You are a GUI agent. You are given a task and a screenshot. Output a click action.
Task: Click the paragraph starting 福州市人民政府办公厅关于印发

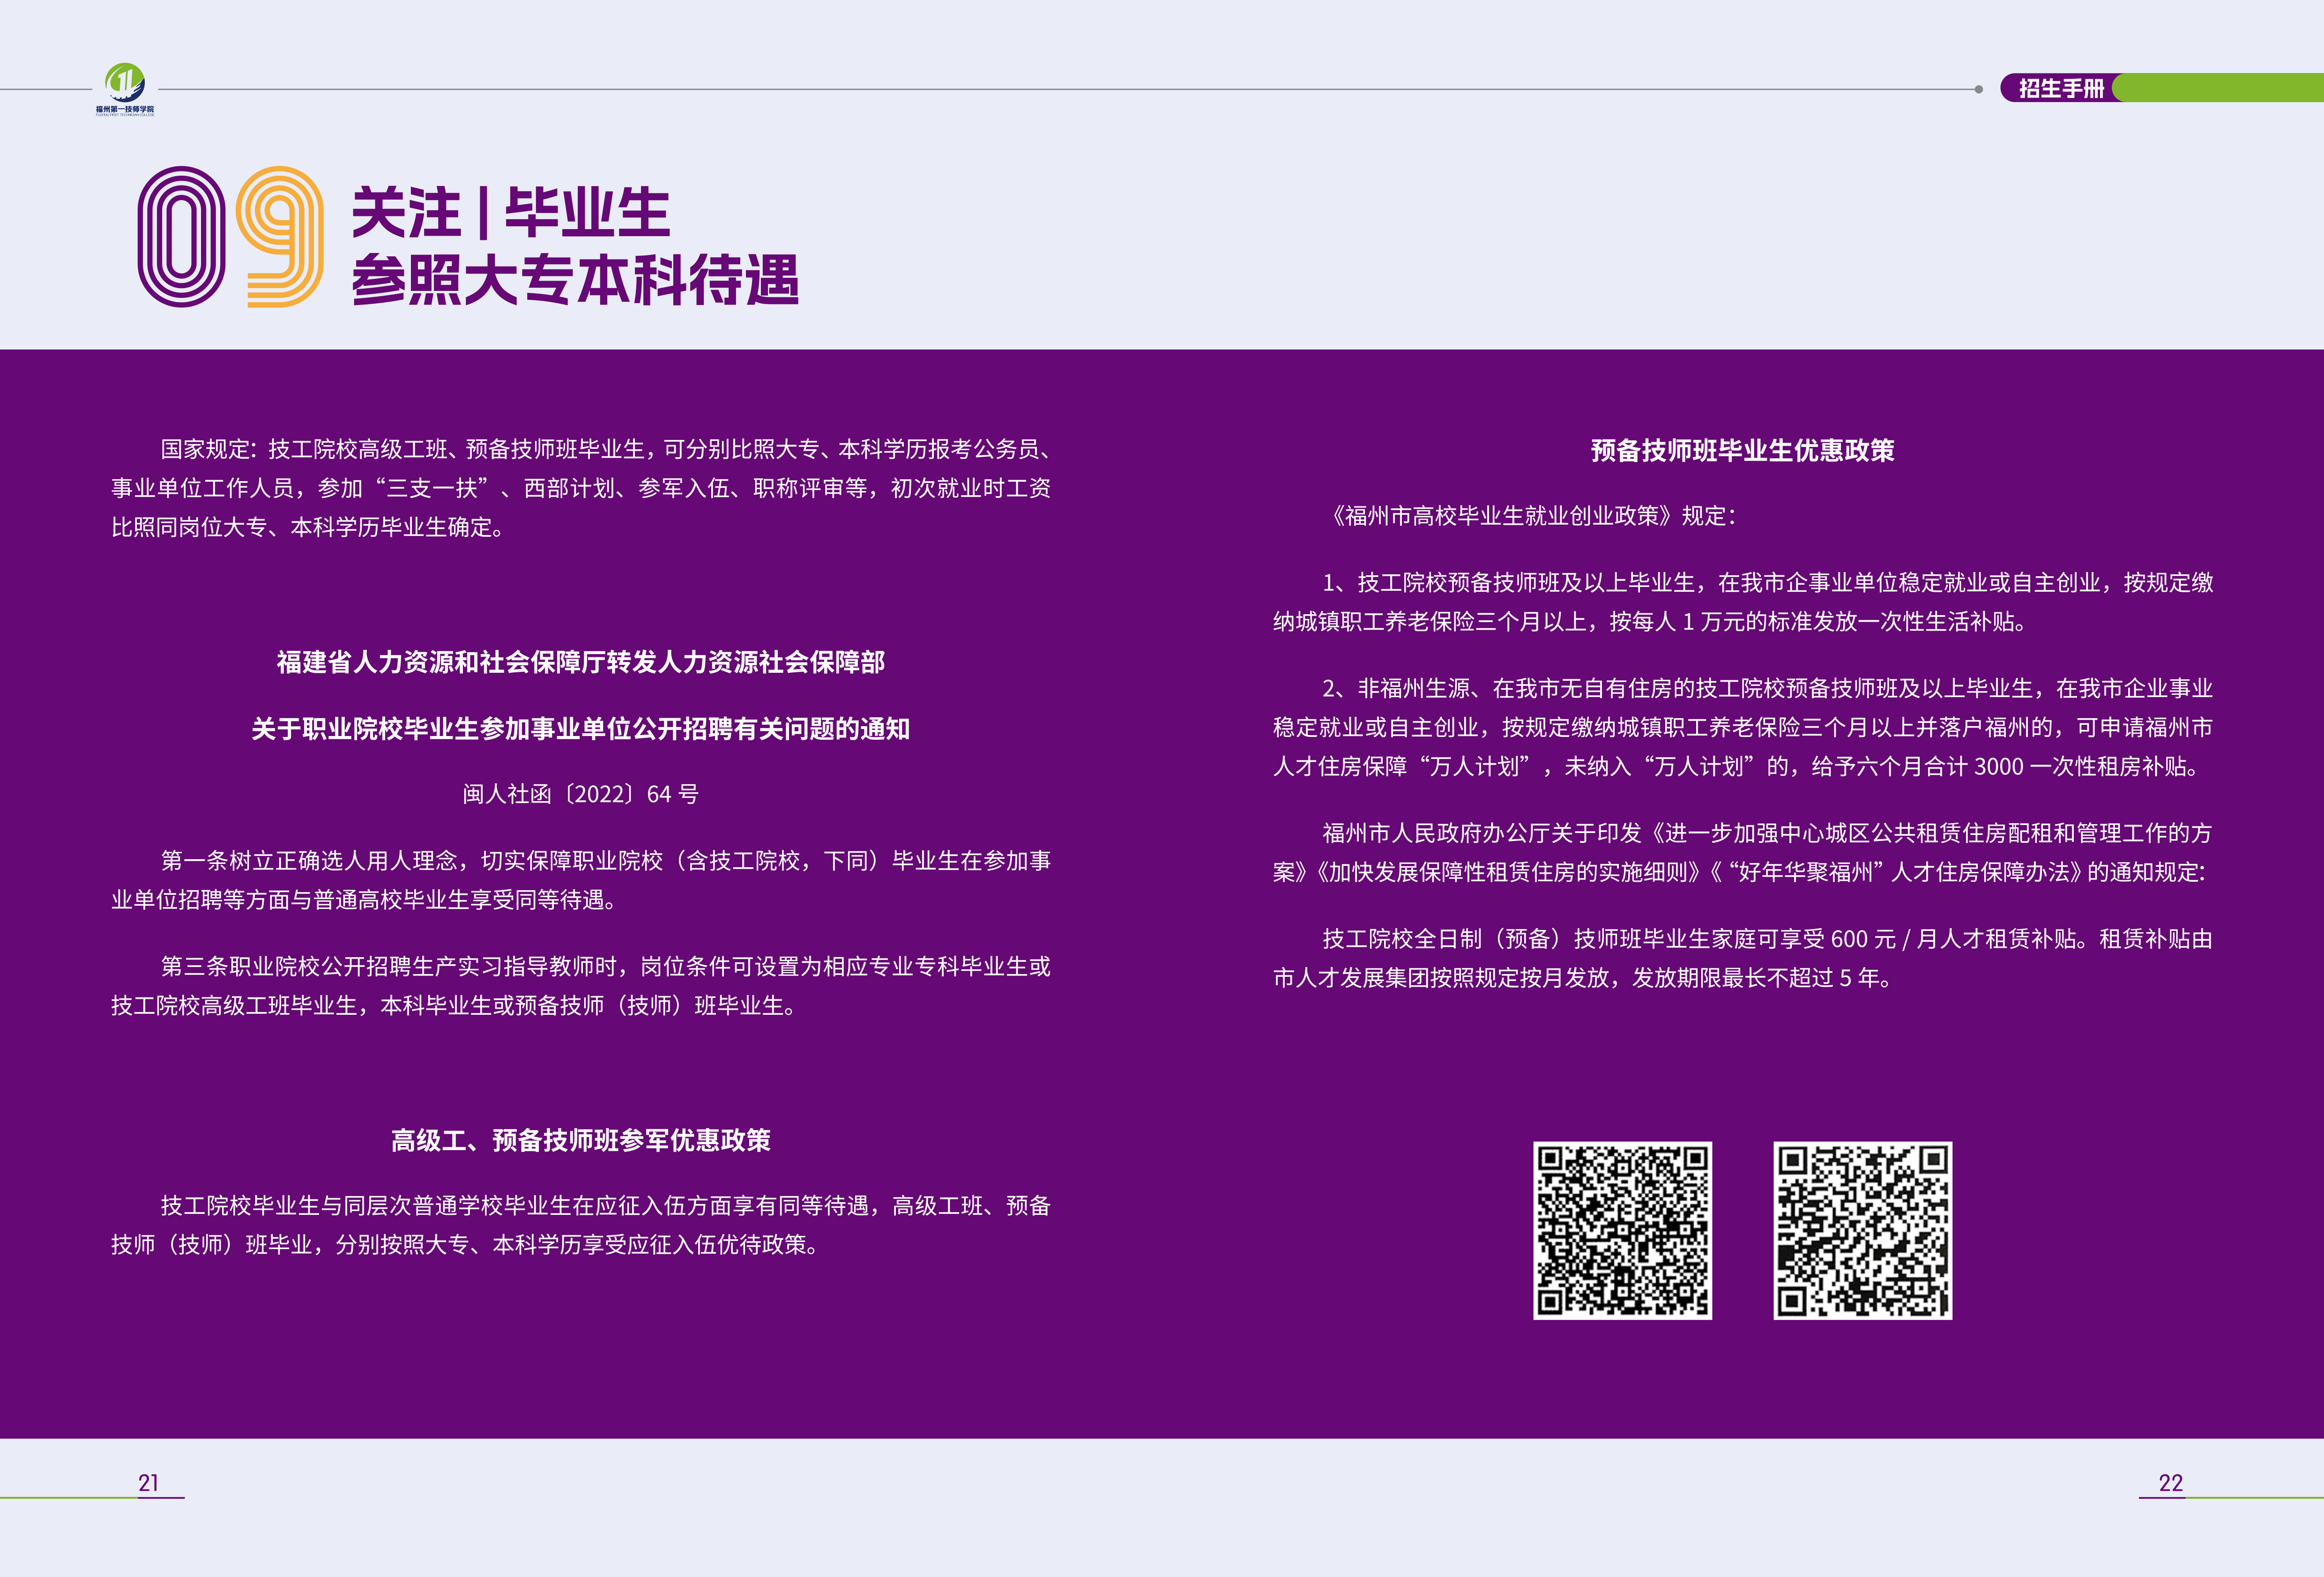[1743, 853]
